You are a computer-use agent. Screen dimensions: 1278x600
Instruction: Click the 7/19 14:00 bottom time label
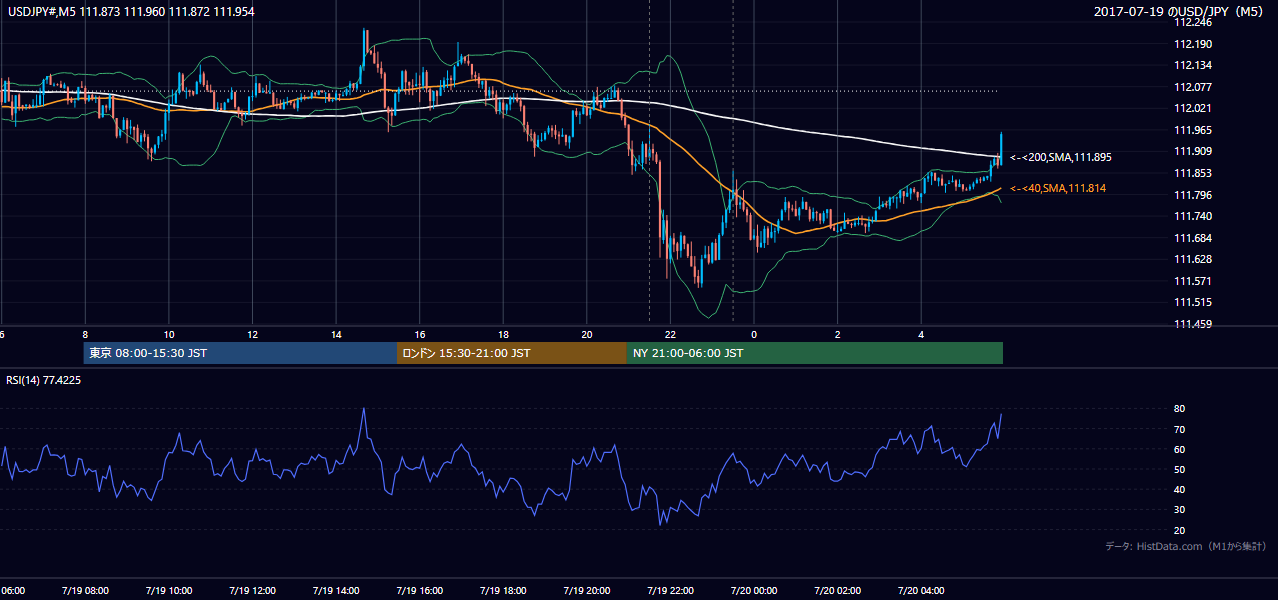(x=335, y=591)
